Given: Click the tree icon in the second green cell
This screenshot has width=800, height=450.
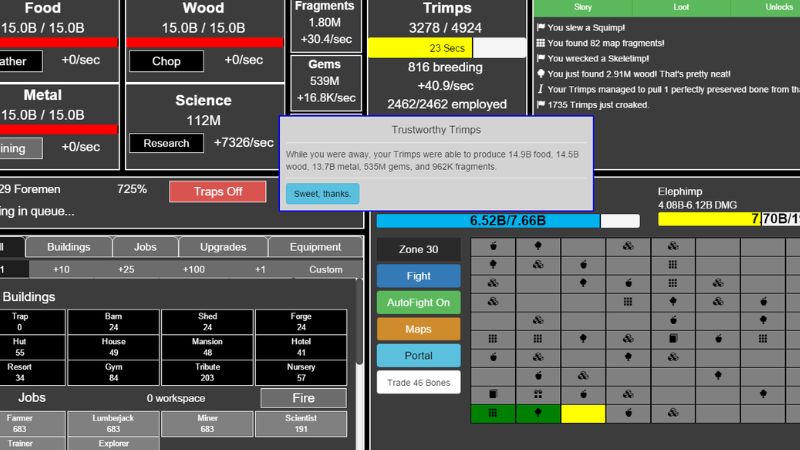Looking at the screenshot, I should point(538,413).
